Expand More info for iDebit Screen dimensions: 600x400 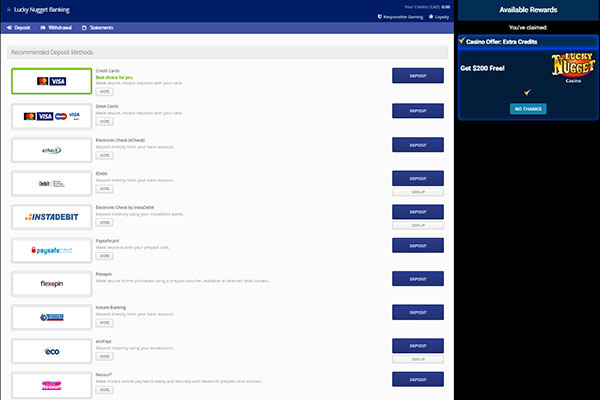[x=104, y=189]
